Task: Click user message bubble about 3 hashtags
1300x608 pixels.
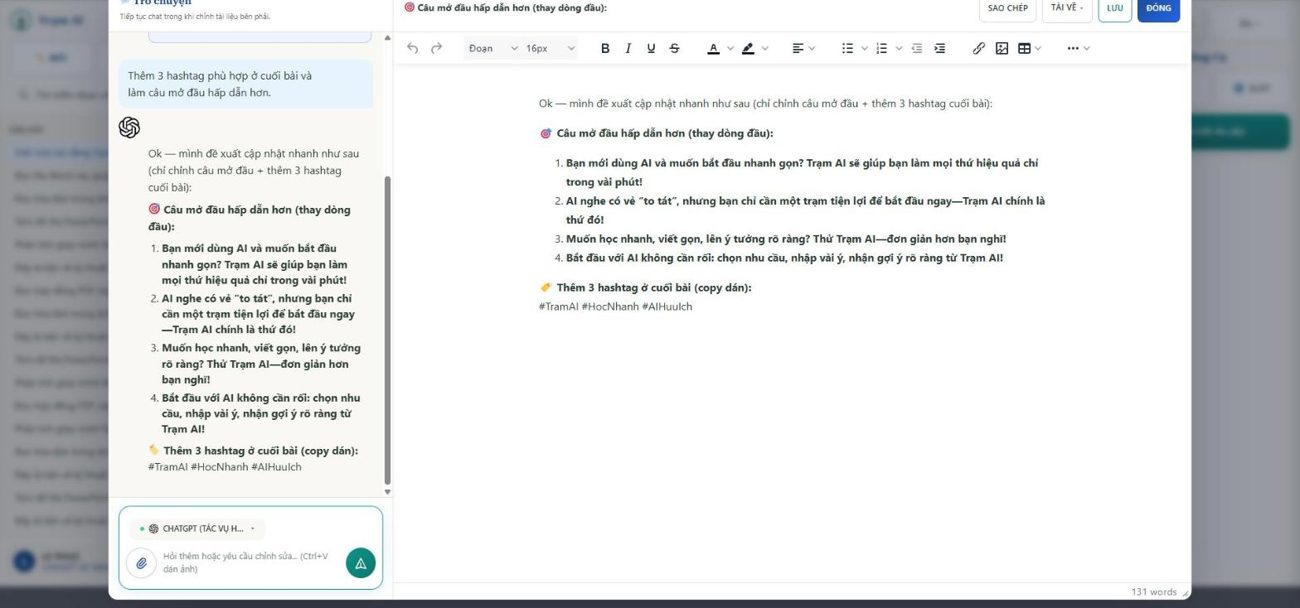Action: pos(246,84)
